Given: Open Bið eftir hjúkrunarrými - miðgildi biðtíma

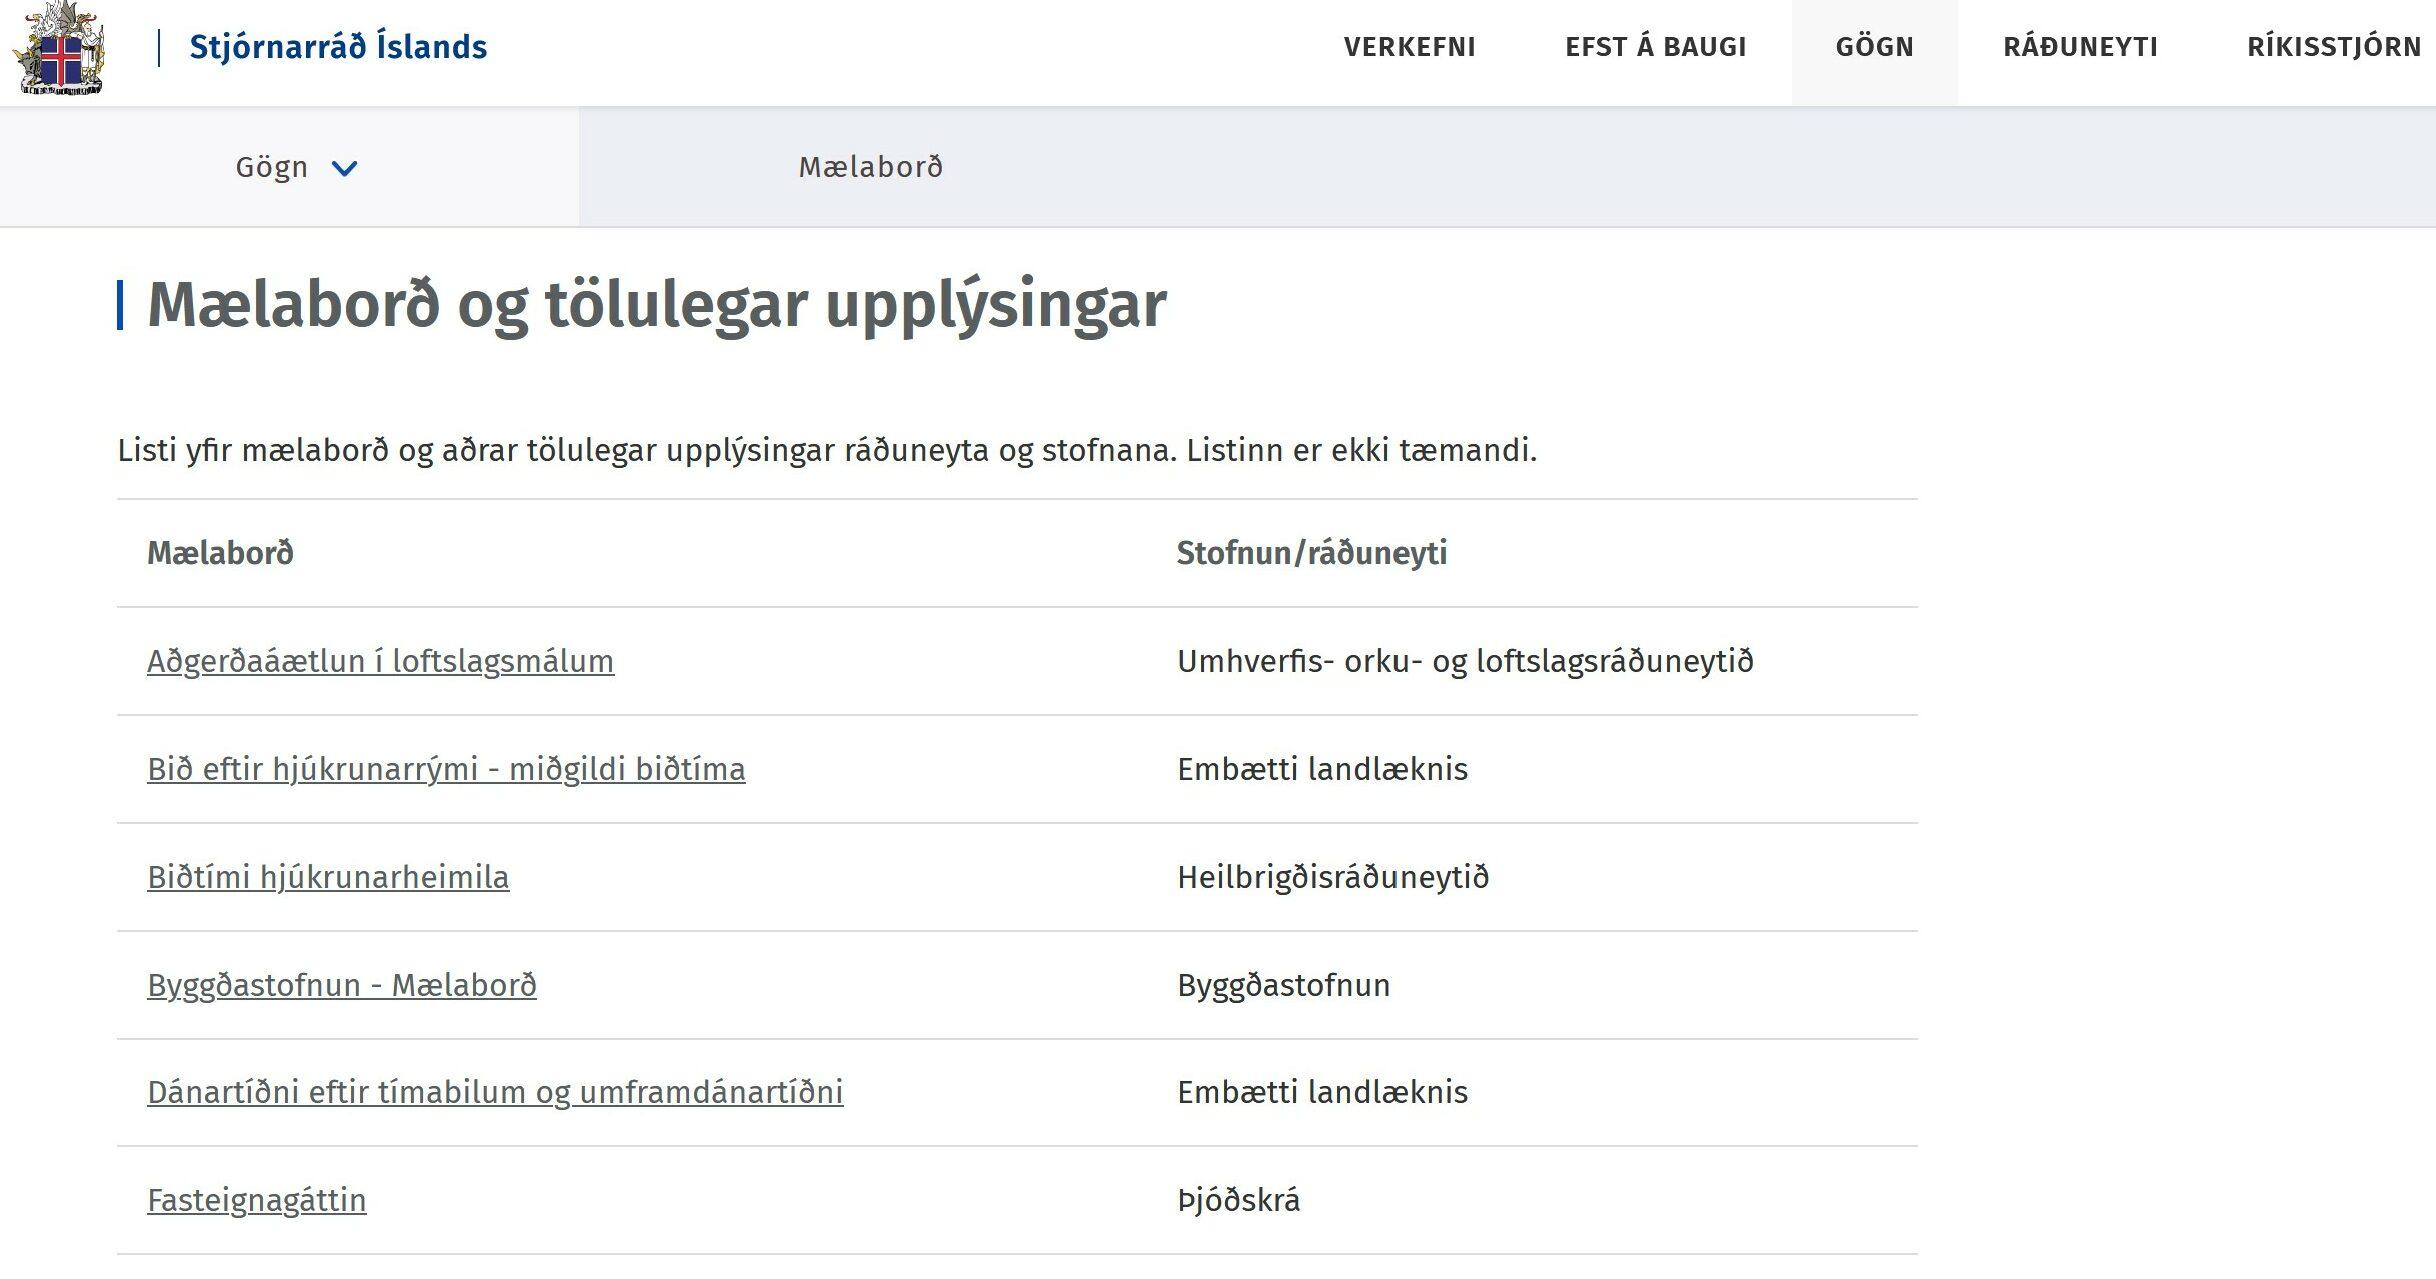Looking at the screenshot, I should pos(446,770).
